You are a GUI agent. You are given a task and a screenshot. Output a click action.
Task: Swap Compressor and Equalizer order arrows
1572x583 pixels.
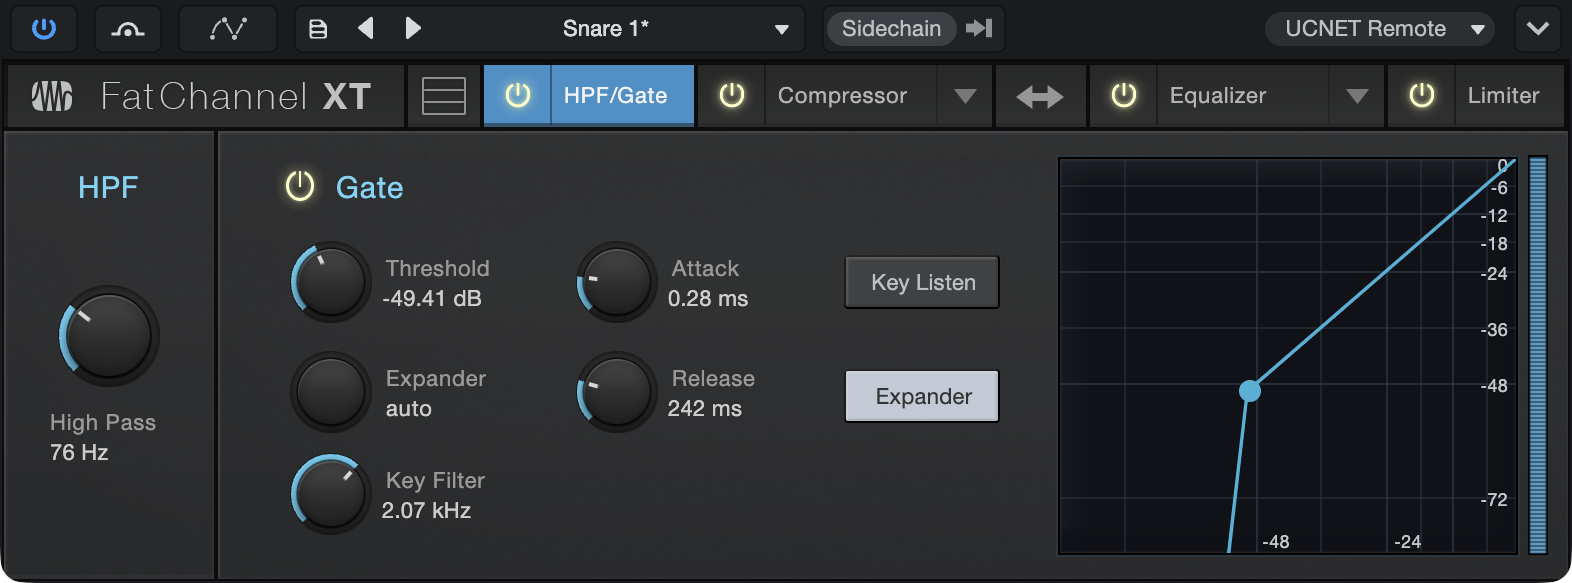tap(1040, 96)
